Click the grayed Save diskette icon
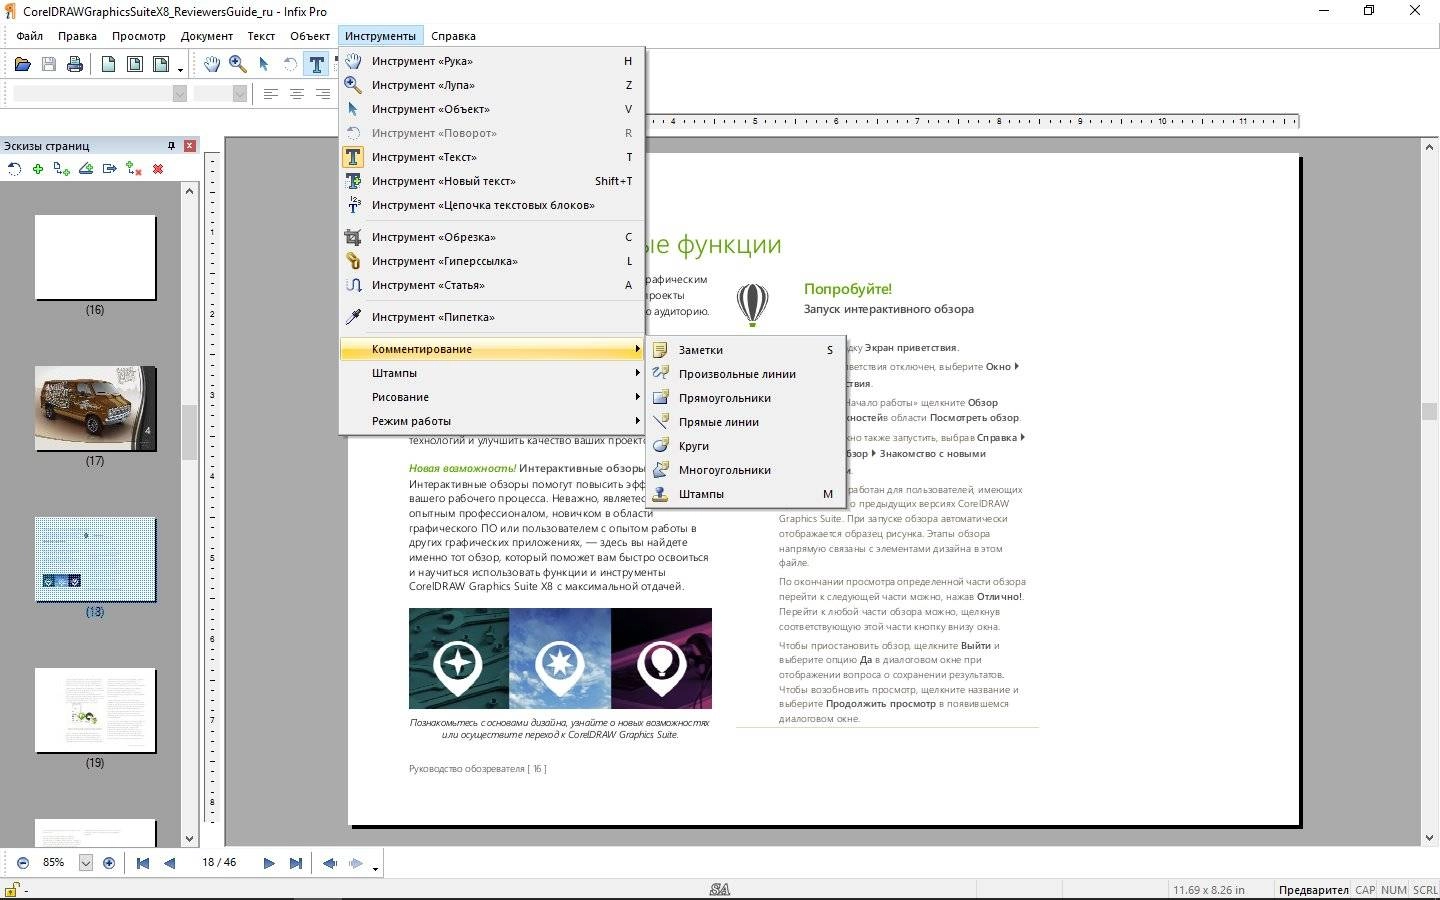The image size is (1440, 900). point(49,65)
